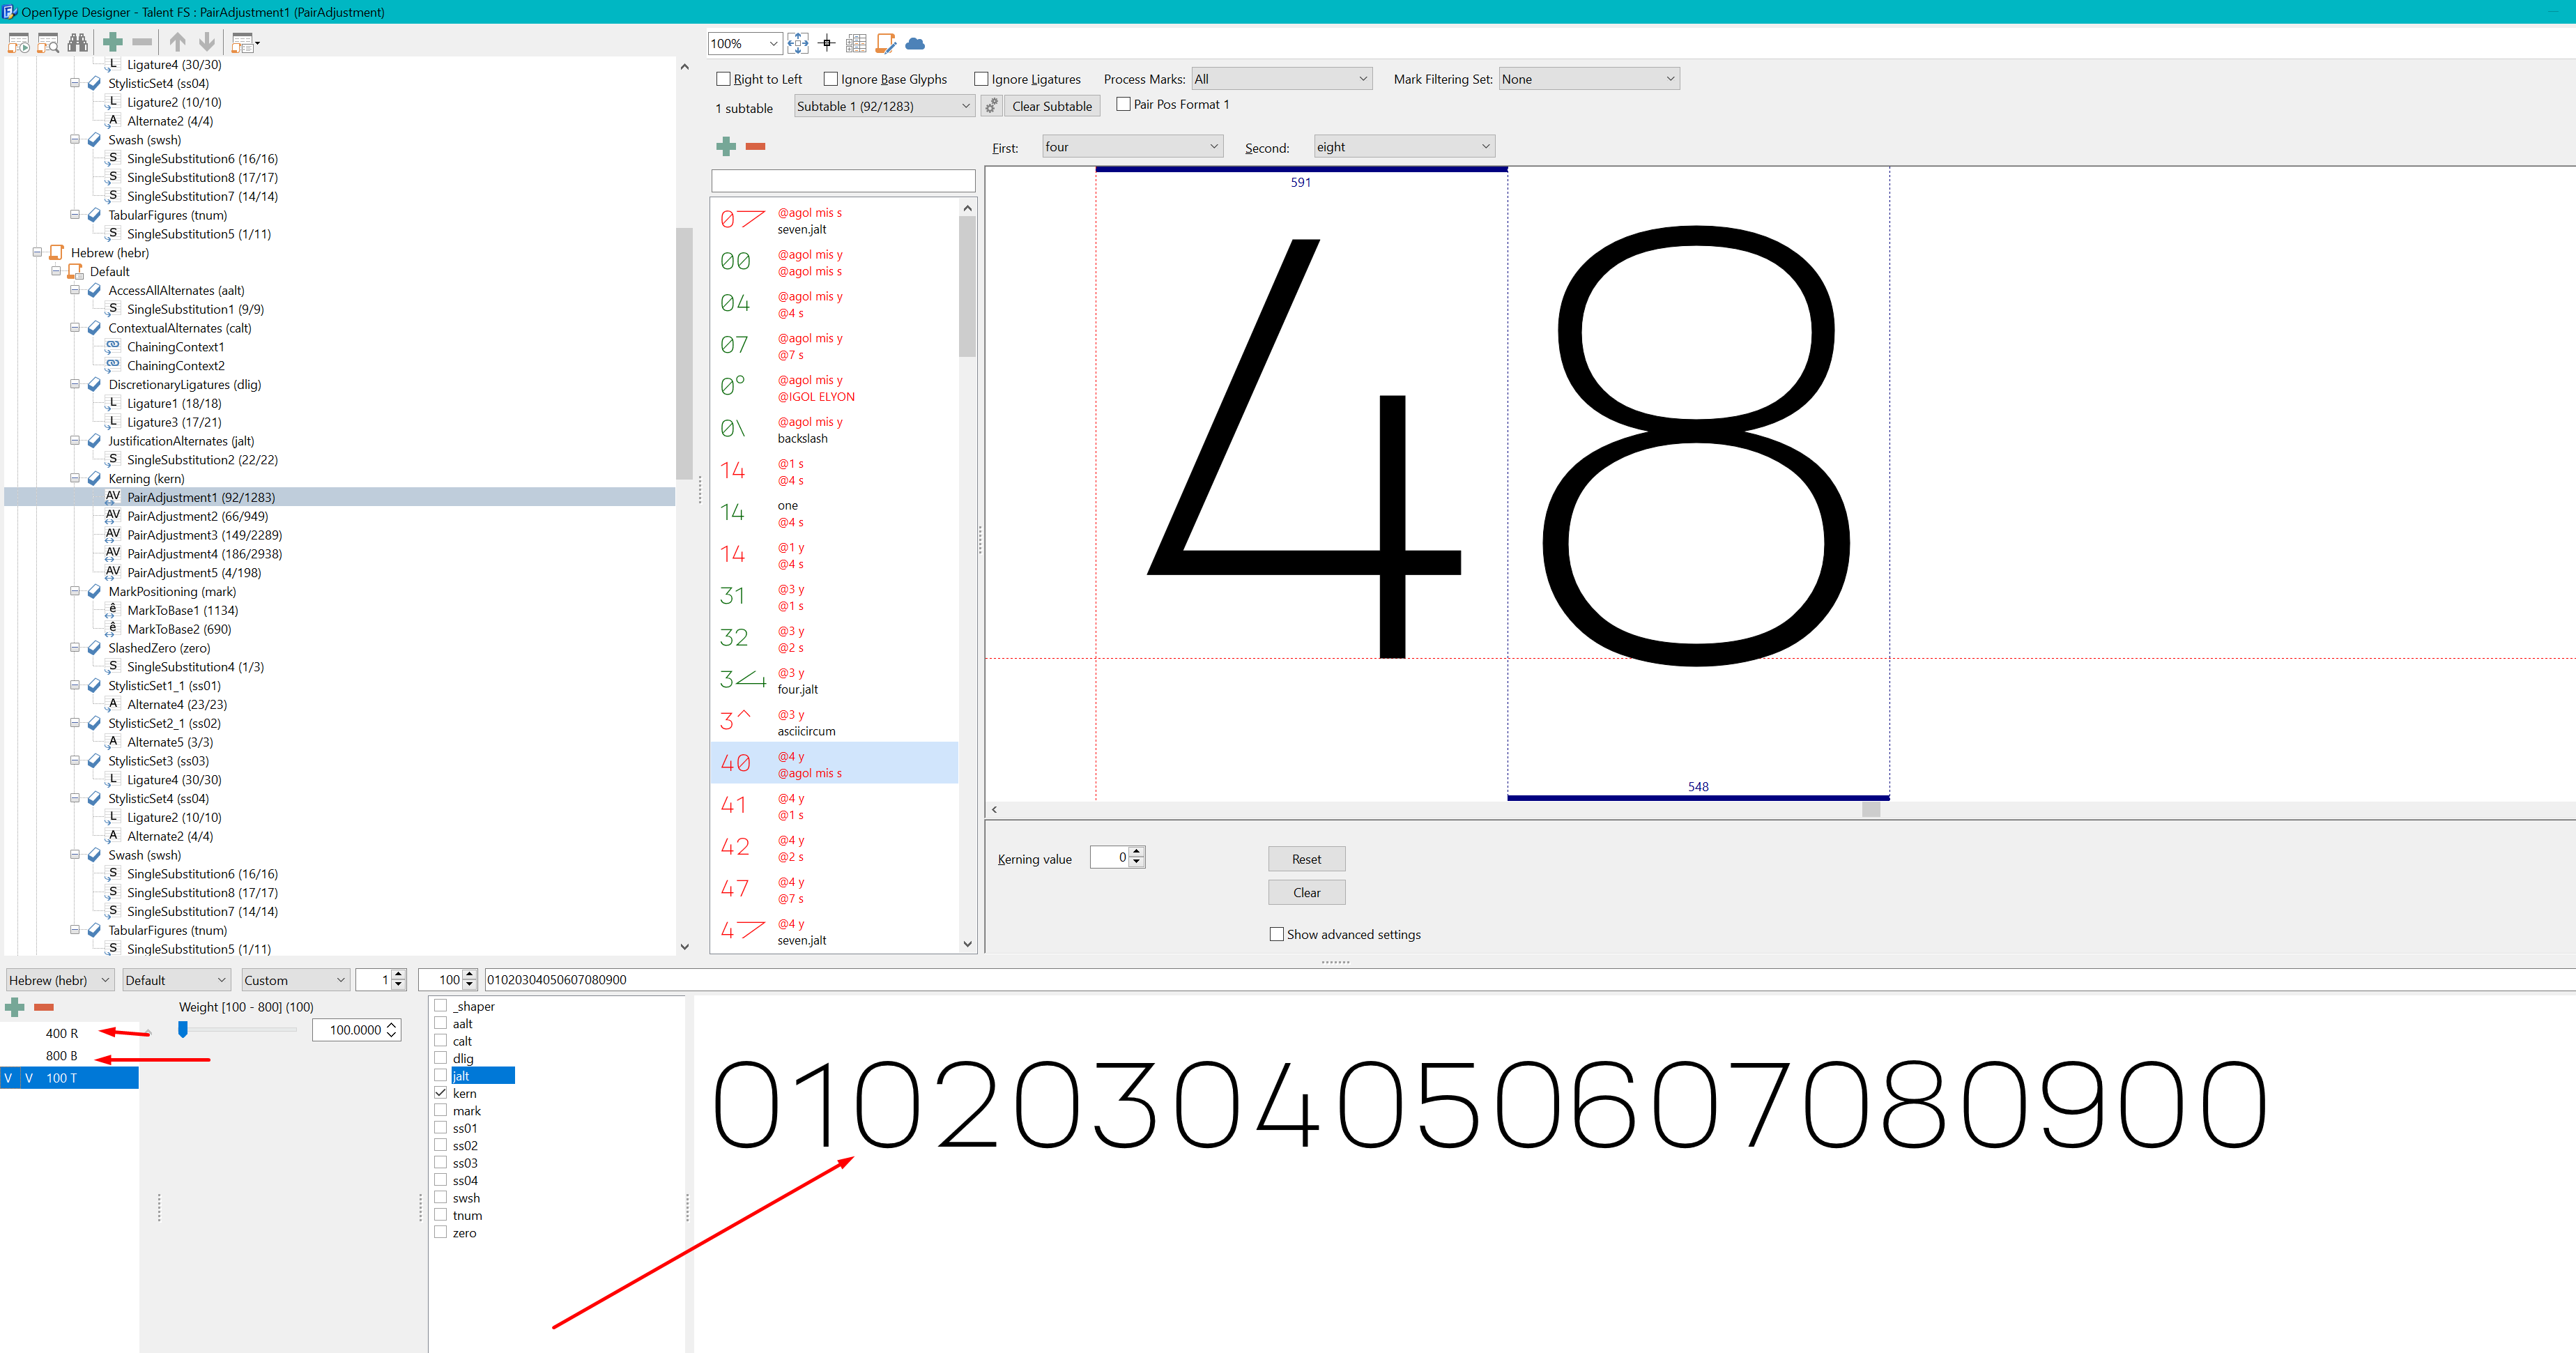Open the Custom preview text dropdown
Viewport: 2576px width, 1353px height.
pos(295,980)
